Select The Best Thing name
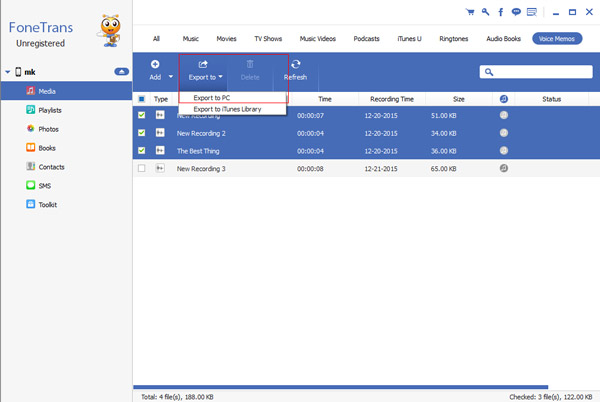 (x=198, y=151)
